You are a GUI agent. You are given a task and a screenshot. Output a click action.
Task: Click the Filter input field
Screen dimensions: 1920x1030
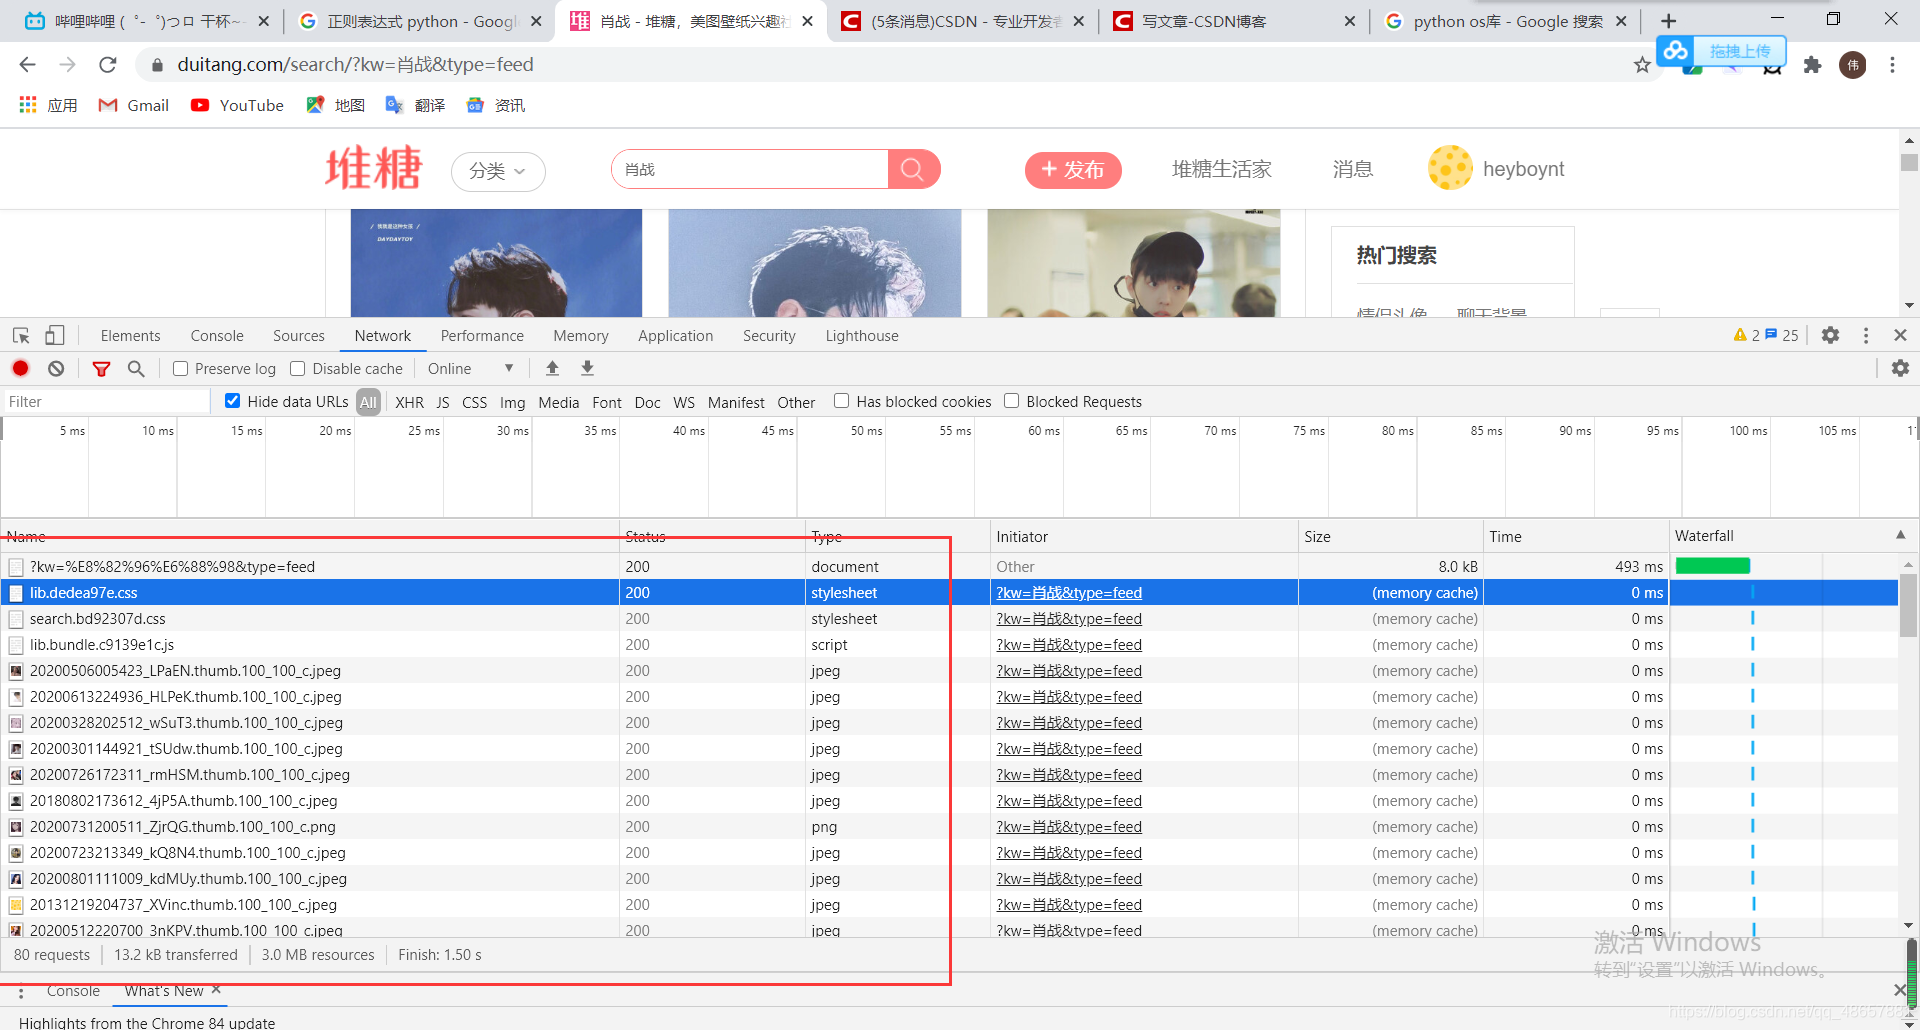(106, 401)
